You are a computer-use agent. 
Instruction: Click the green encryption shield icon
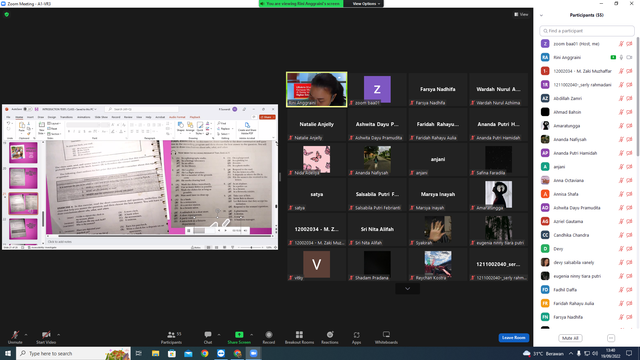tap(7, 14)
